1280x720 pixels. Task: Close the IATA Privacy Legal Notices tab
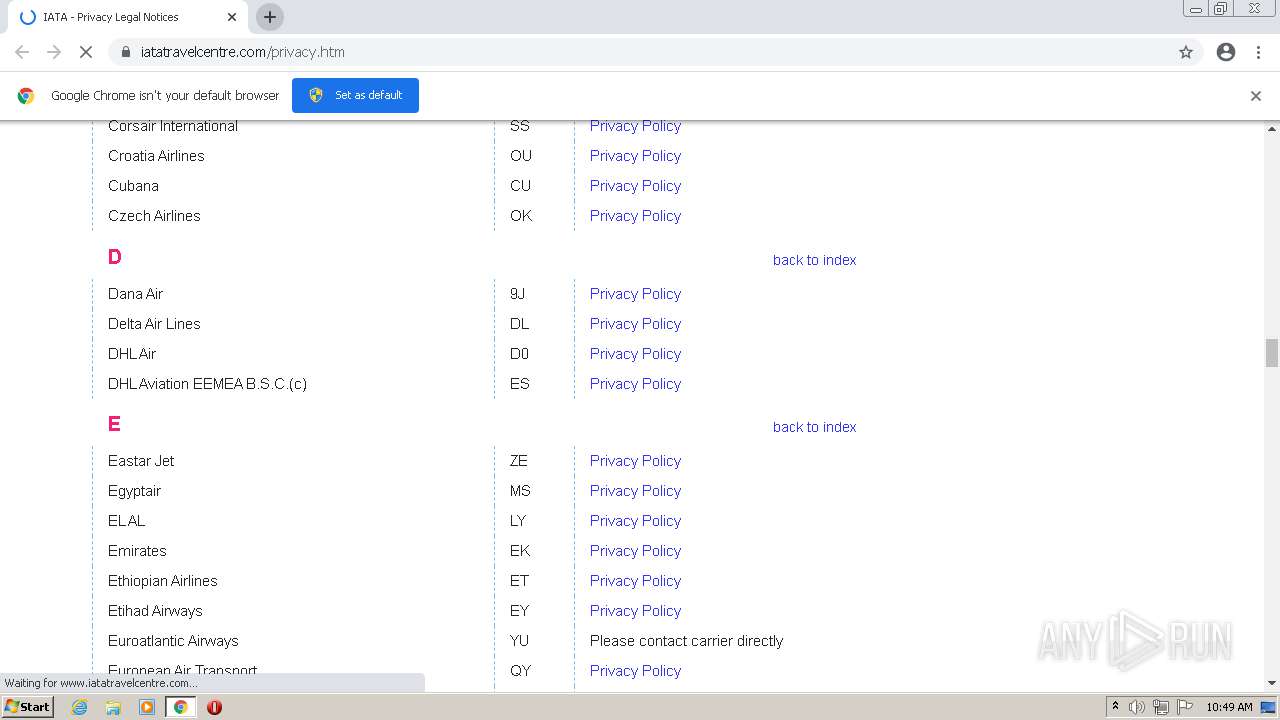pyautogui.click(x=232, y=17)
